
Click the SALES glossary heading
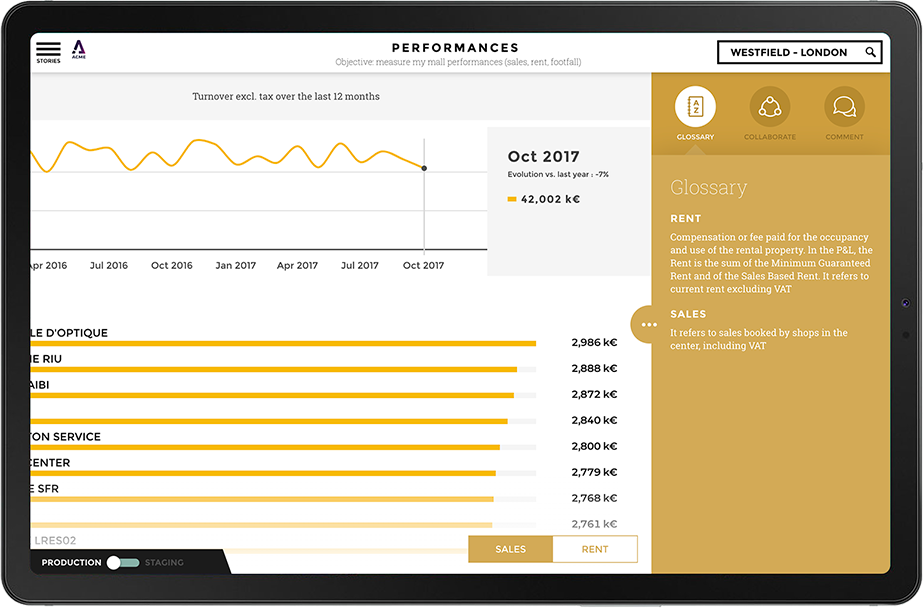click(x=688, y=314)
